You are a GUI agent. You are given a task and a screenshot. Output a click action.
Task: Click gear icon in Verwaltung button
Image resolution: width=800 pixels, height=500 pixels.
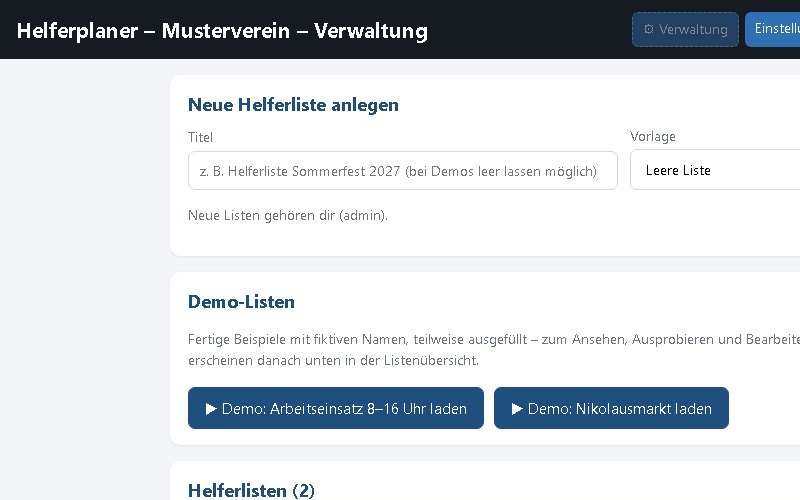648,29
